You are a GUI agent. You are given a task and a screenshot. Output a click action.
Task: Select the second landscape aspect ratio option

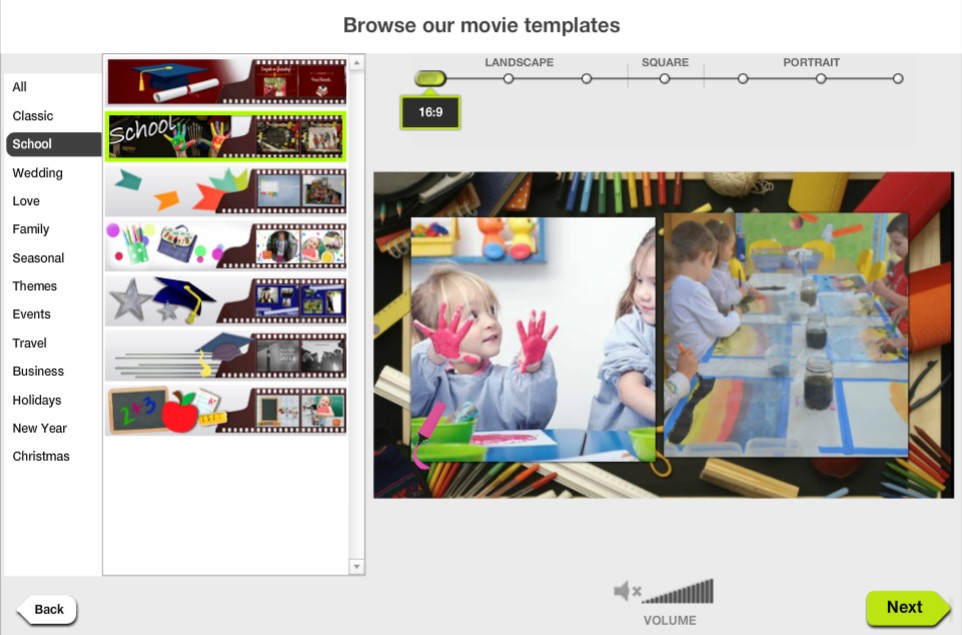508,78
